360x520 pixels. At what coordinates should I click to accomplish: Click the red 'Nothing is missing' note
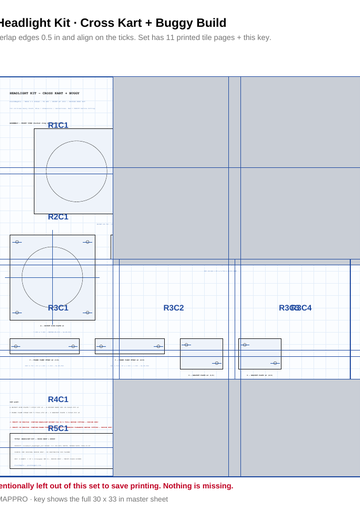116,486
